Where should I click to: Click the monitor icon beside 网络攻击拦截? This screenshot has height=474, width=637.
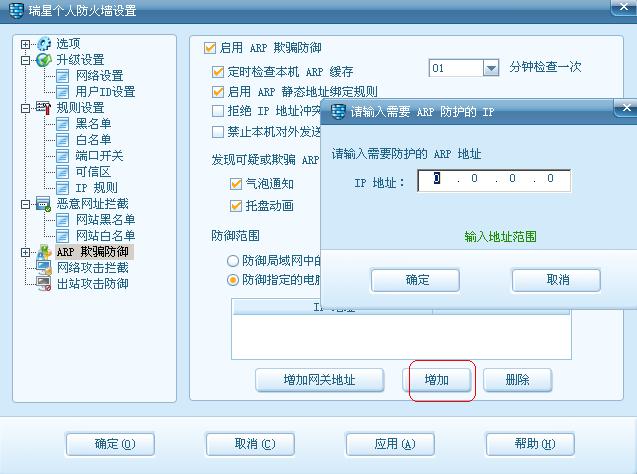(x=44, y=268)
